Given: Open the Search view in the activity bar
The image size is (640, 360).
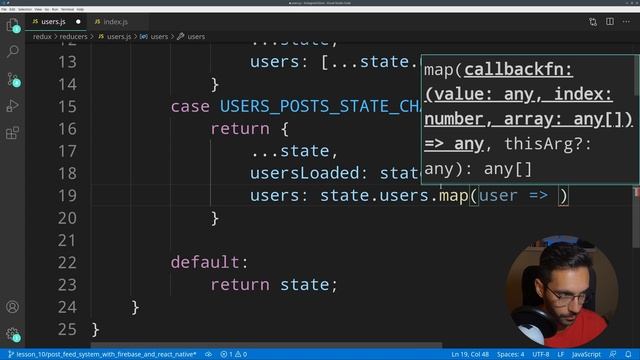Looking at the screenshot, I should coord(13,51).
